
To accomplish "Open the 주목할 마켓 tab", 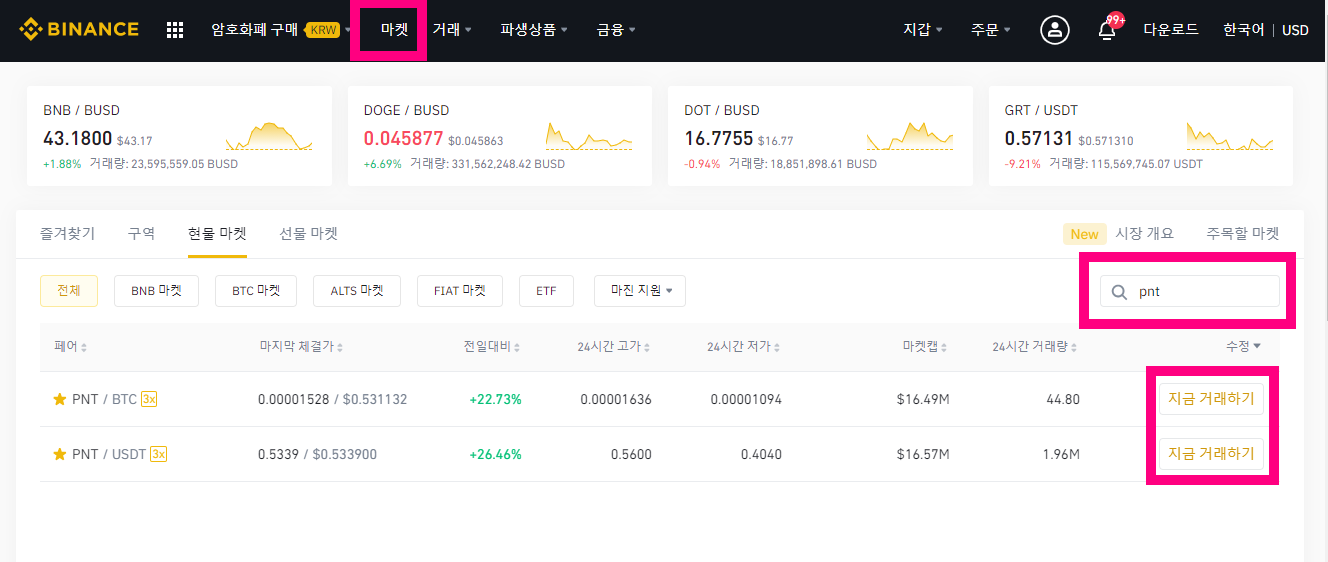I will tap(1243, 233).
